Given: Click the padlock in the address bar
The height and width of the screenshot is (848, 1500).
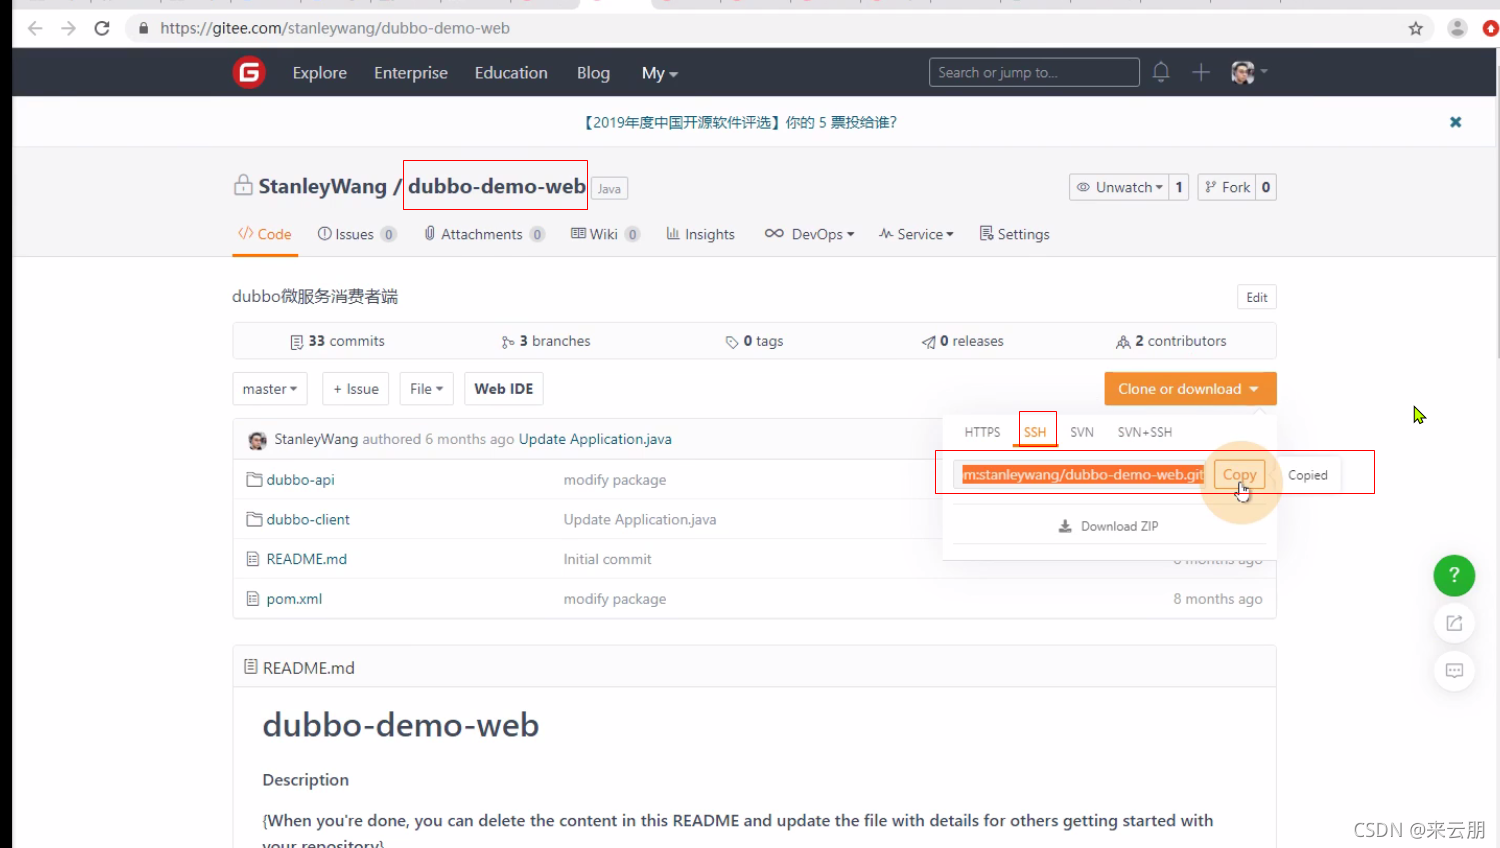Looking at the screenshot, I should 144,28.
